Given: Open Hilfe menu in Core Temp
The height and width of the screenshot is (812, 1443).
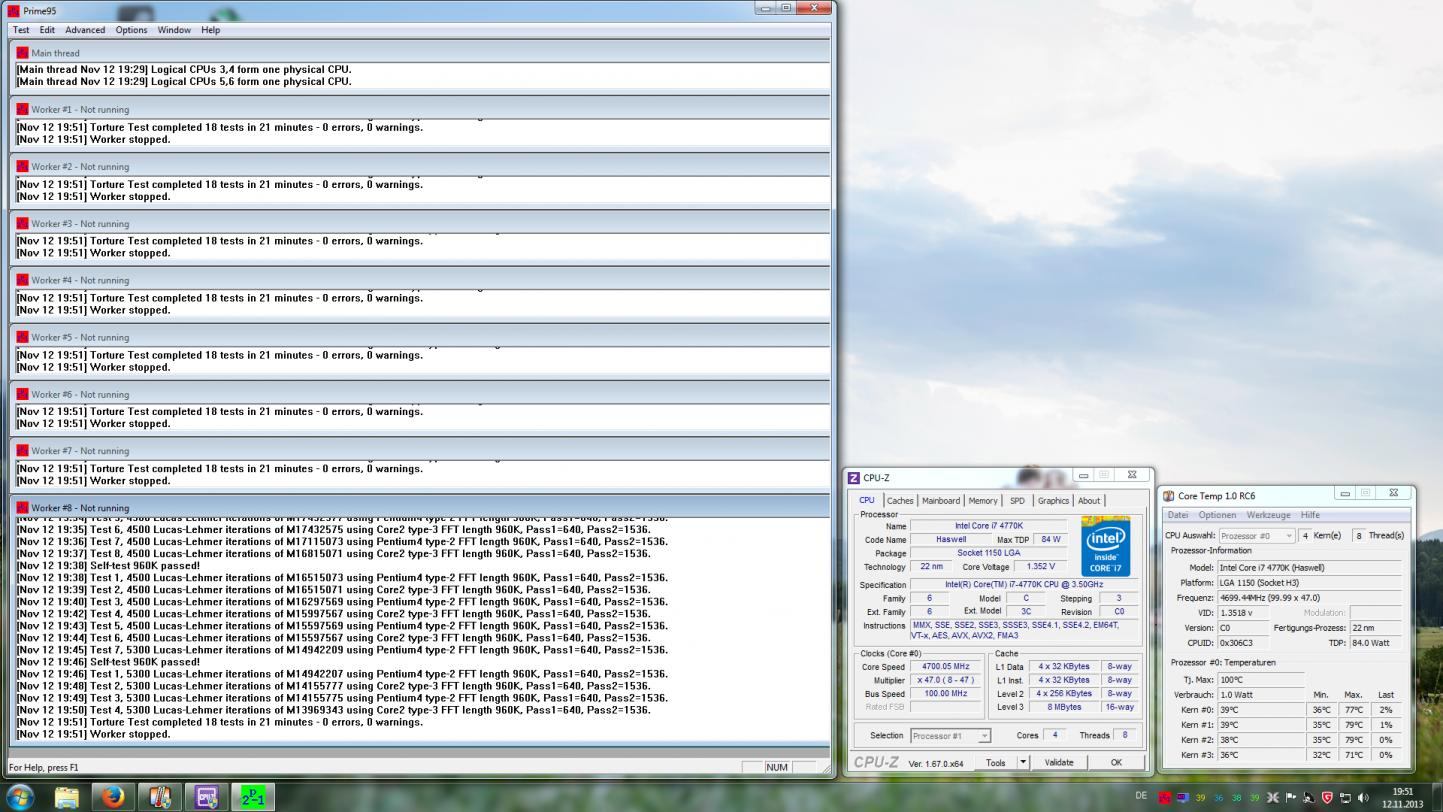Looking at the screenshot, I should tap(1310, 515).
